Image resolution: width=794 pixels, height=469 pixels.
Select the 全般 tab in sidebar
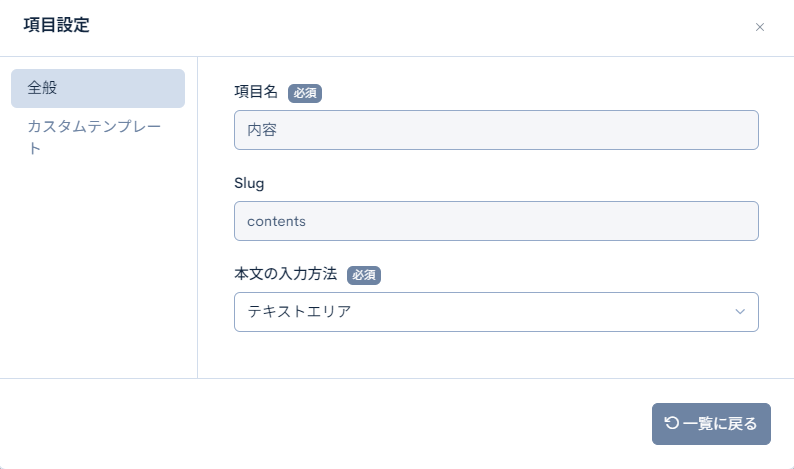pos(97,88)
